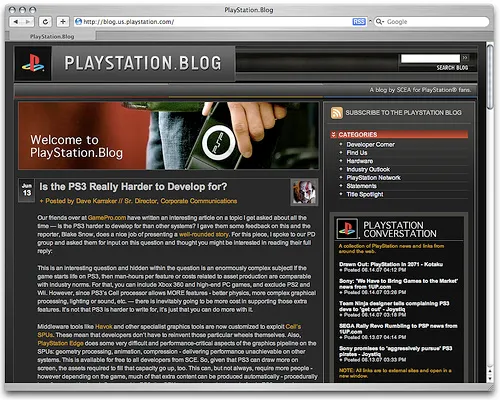500x400 pixels.
Task: Open 'Sony promises to aggressively pursue PS3 pirates'
Action: tap(395, 351)
